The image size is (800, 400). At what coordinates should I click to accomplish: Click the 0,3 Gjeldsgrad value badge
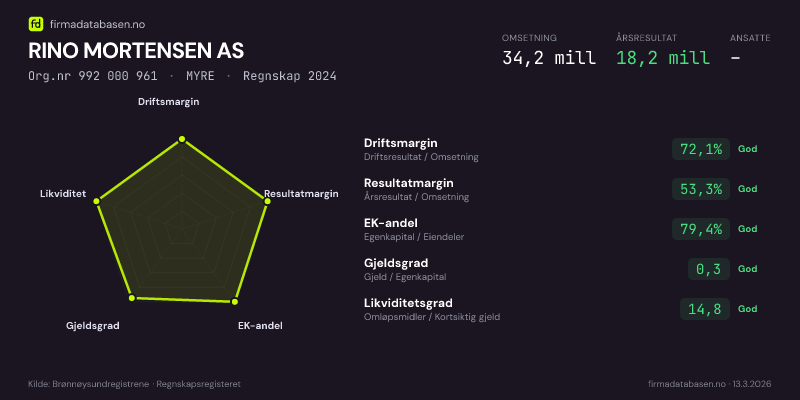(x=707, y=269)
